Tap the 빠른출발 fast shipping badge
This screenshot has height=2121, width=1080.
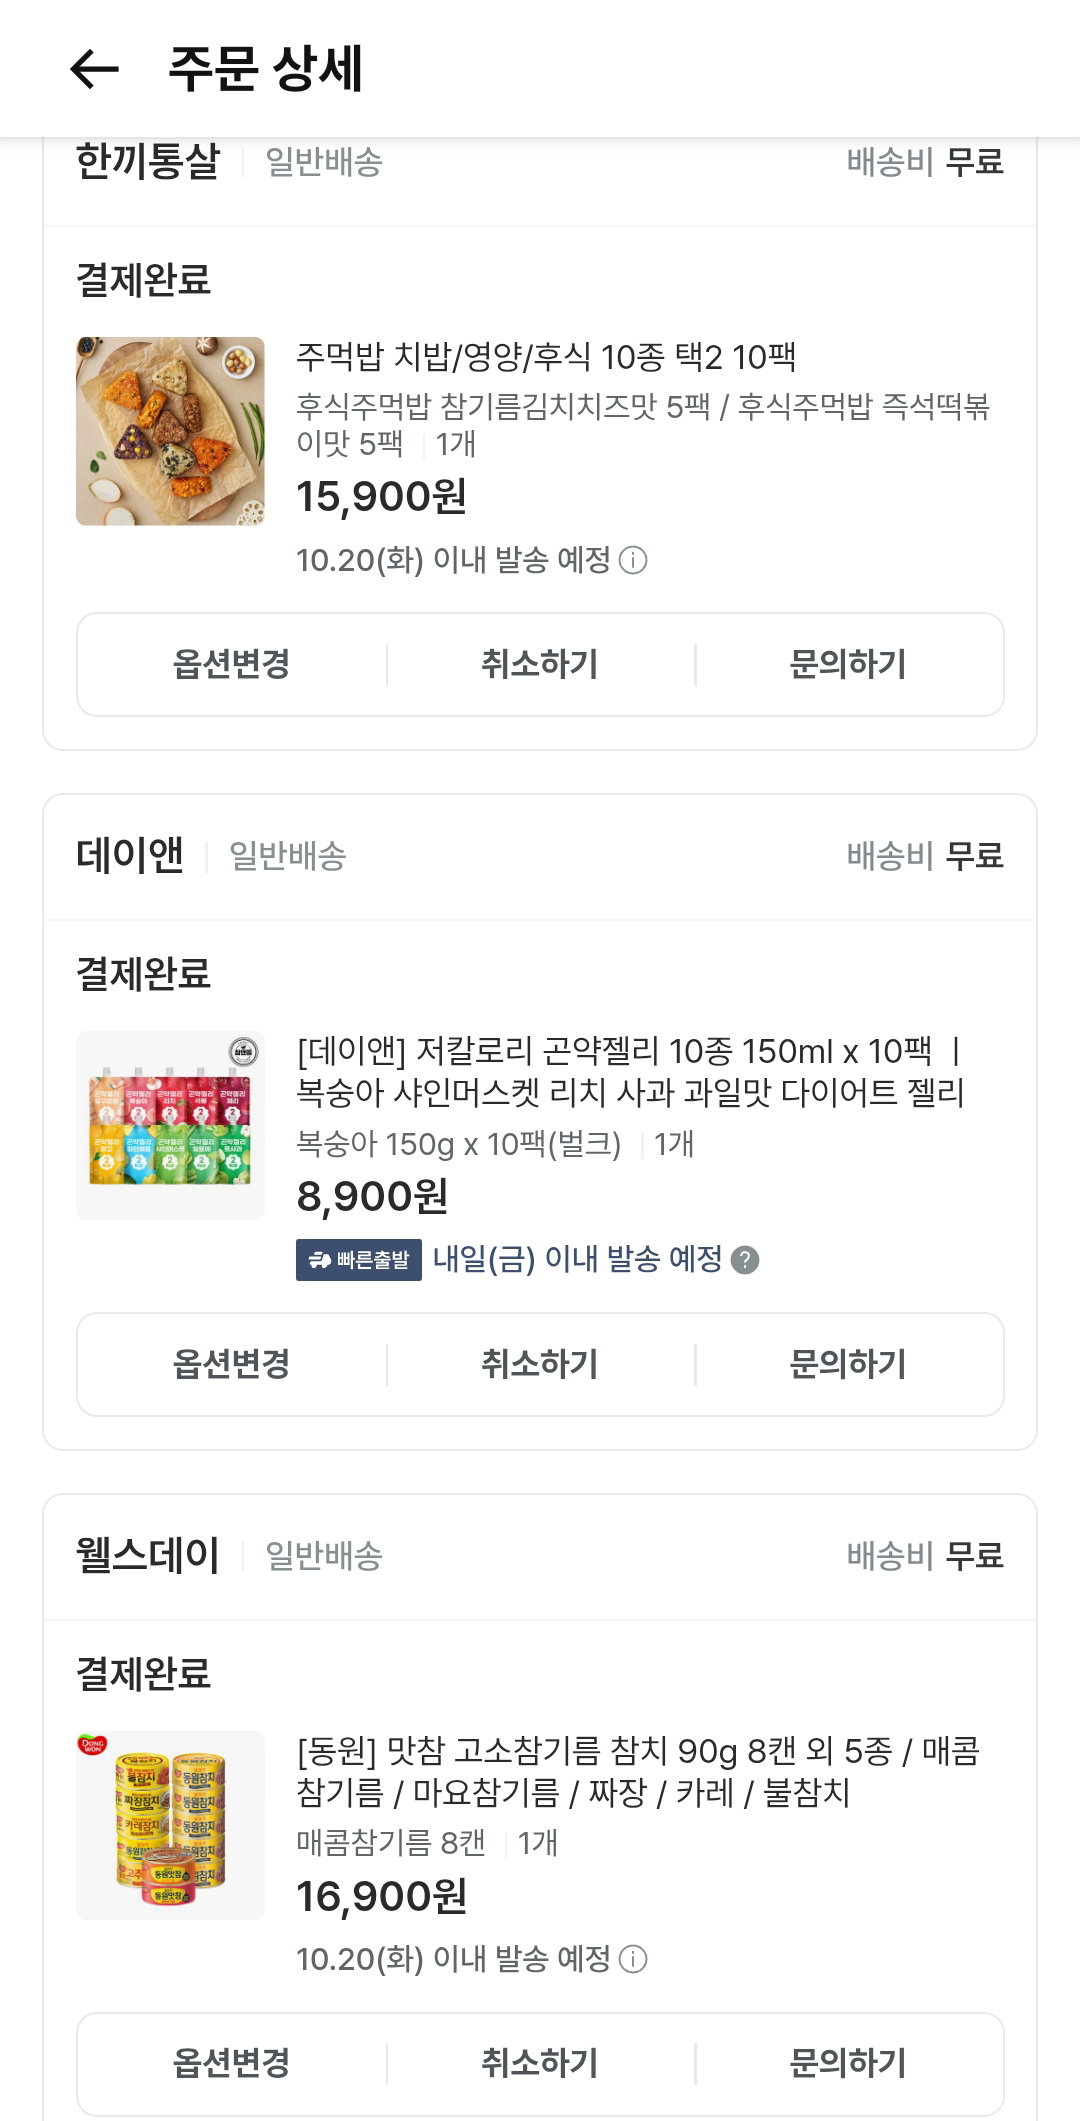coord(359,1260)
